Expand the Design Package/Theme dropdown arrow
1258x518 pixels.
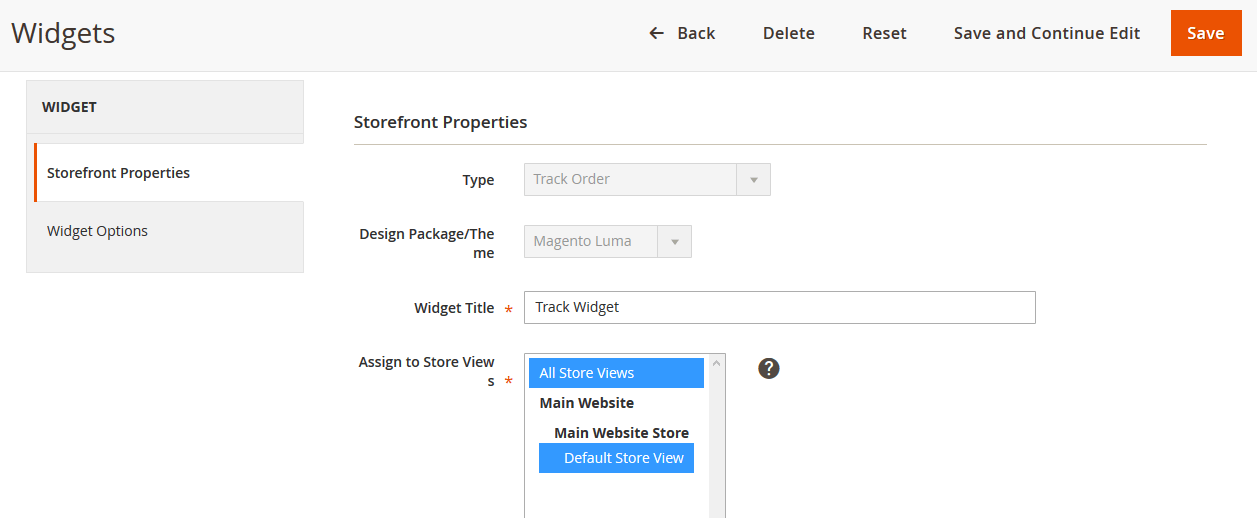674,242
